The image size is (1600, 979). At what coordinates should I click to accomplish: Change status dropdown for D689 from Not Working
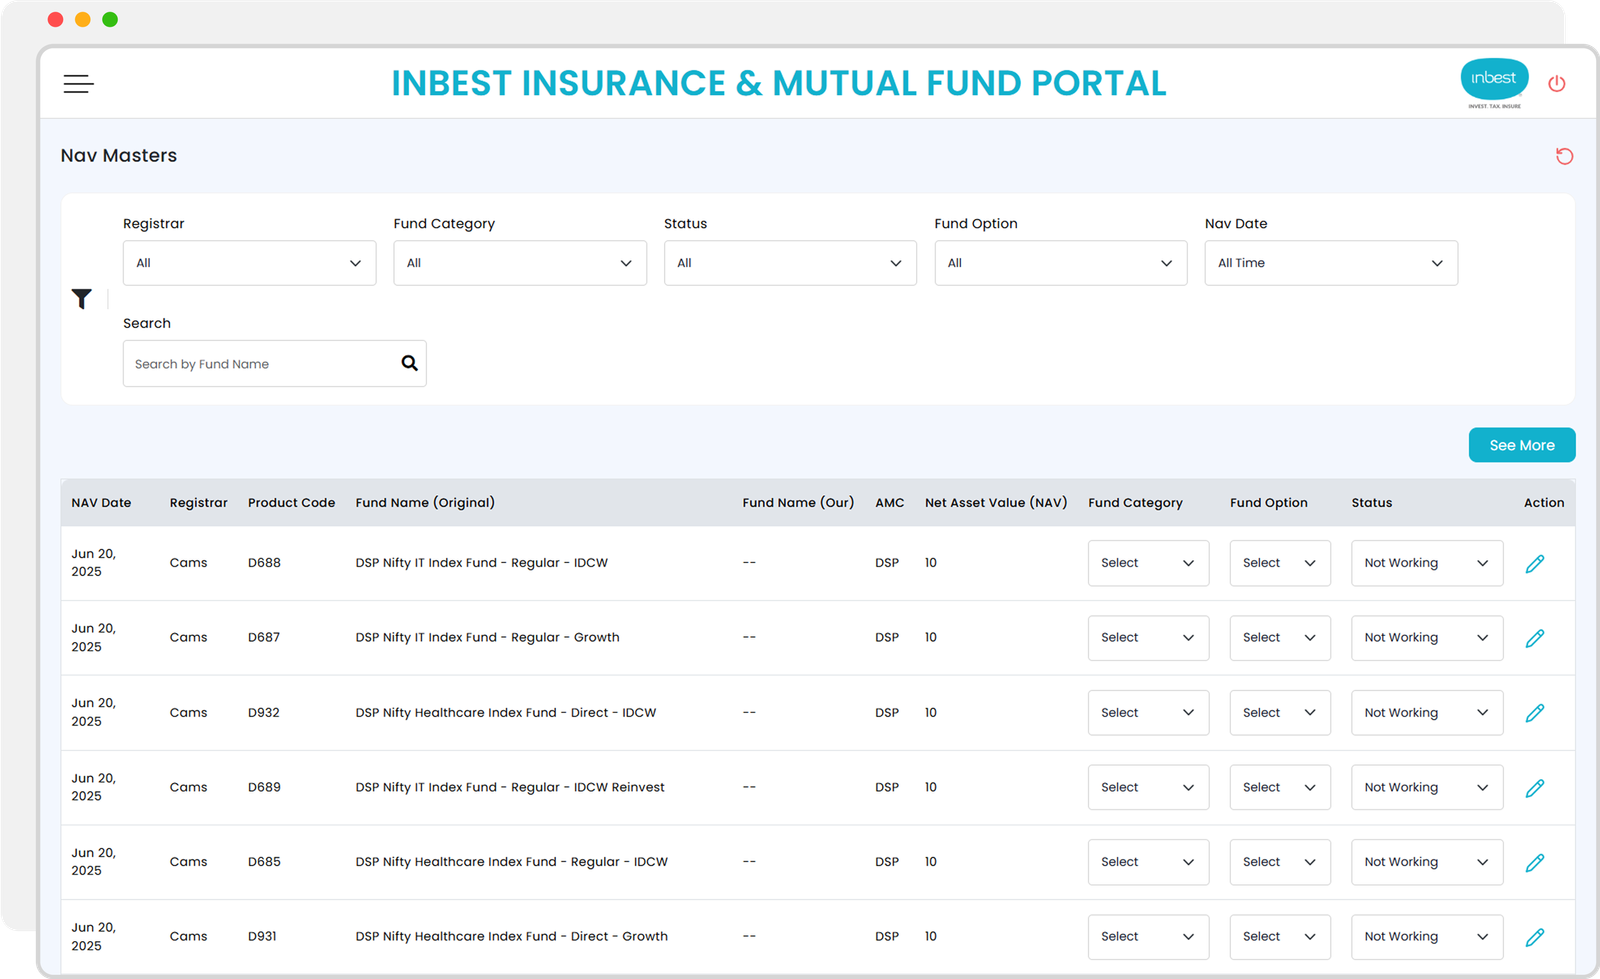point(1427,787)
